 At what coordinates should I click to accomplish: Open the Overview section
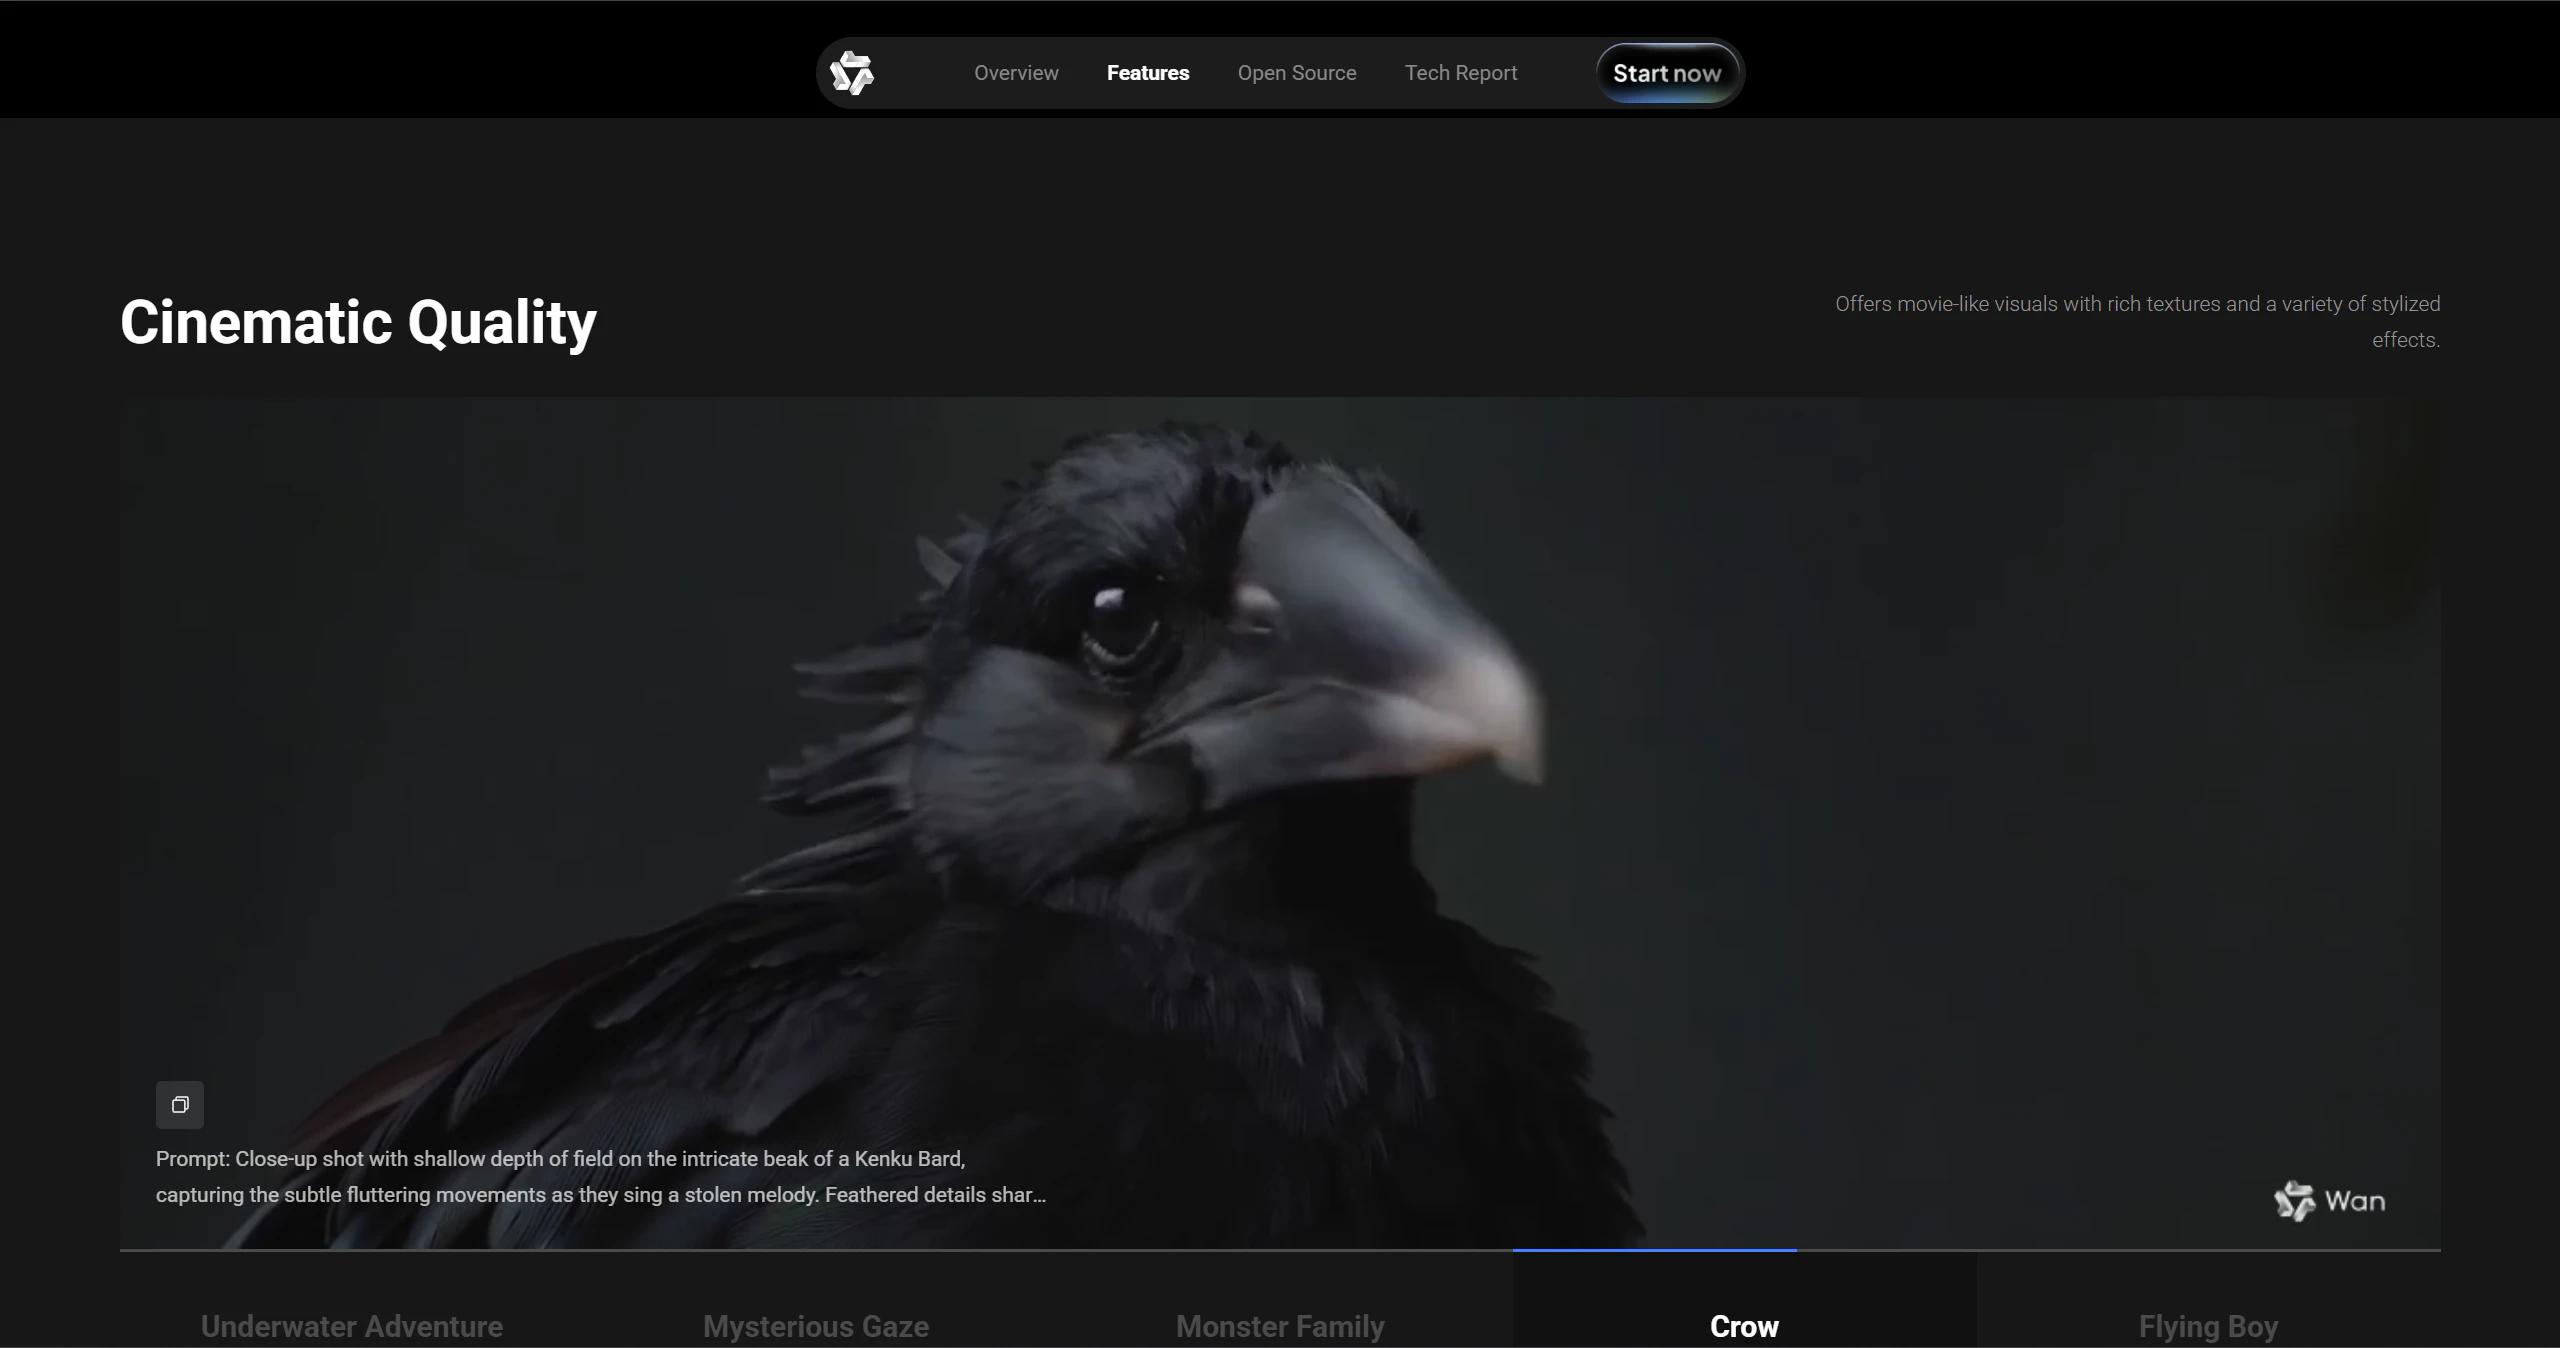point(1016,73)
